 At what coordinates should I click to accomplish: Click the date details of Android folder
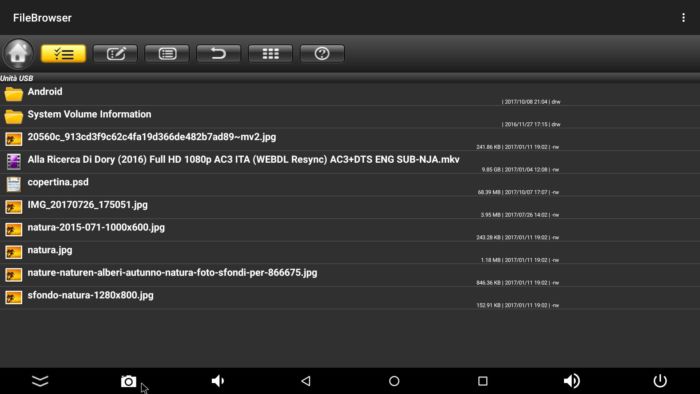tap(531, 102)
